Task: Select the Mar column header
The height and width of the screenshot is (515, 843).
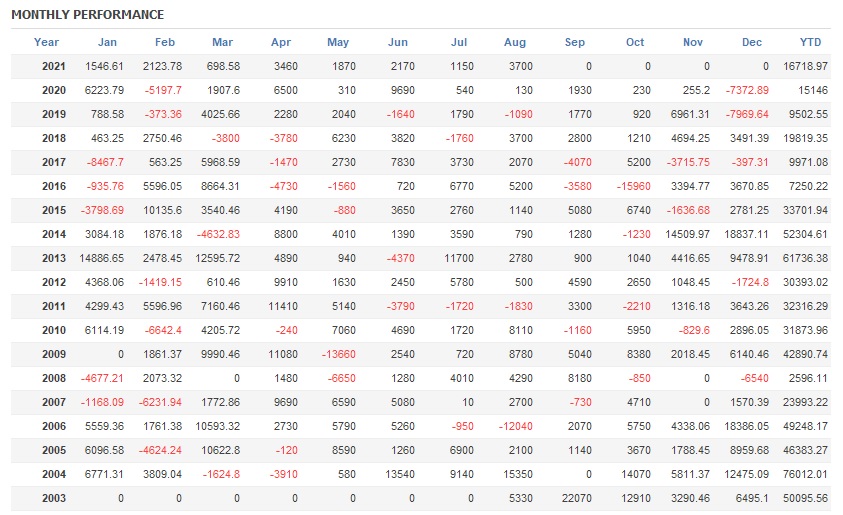Action: (222, 42)
